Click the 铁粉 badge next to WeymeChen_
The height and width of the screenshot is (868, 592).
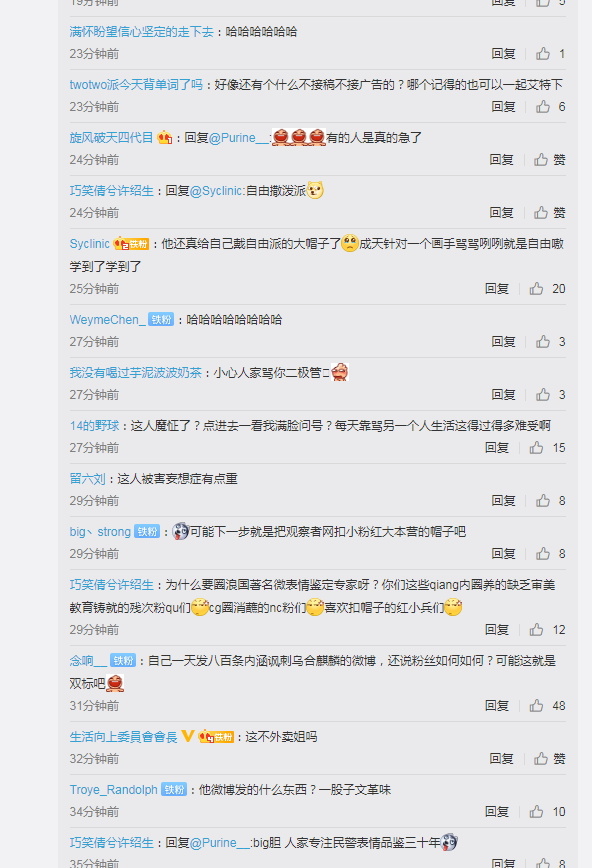pyautogui.click(x=161, y=319)
